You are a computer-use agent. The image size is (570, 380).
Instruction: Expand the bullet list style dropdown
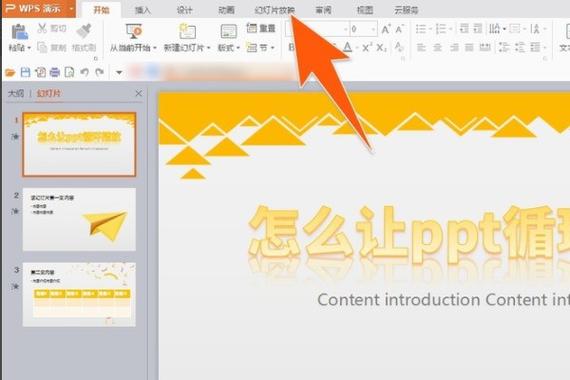pos(430,29)
